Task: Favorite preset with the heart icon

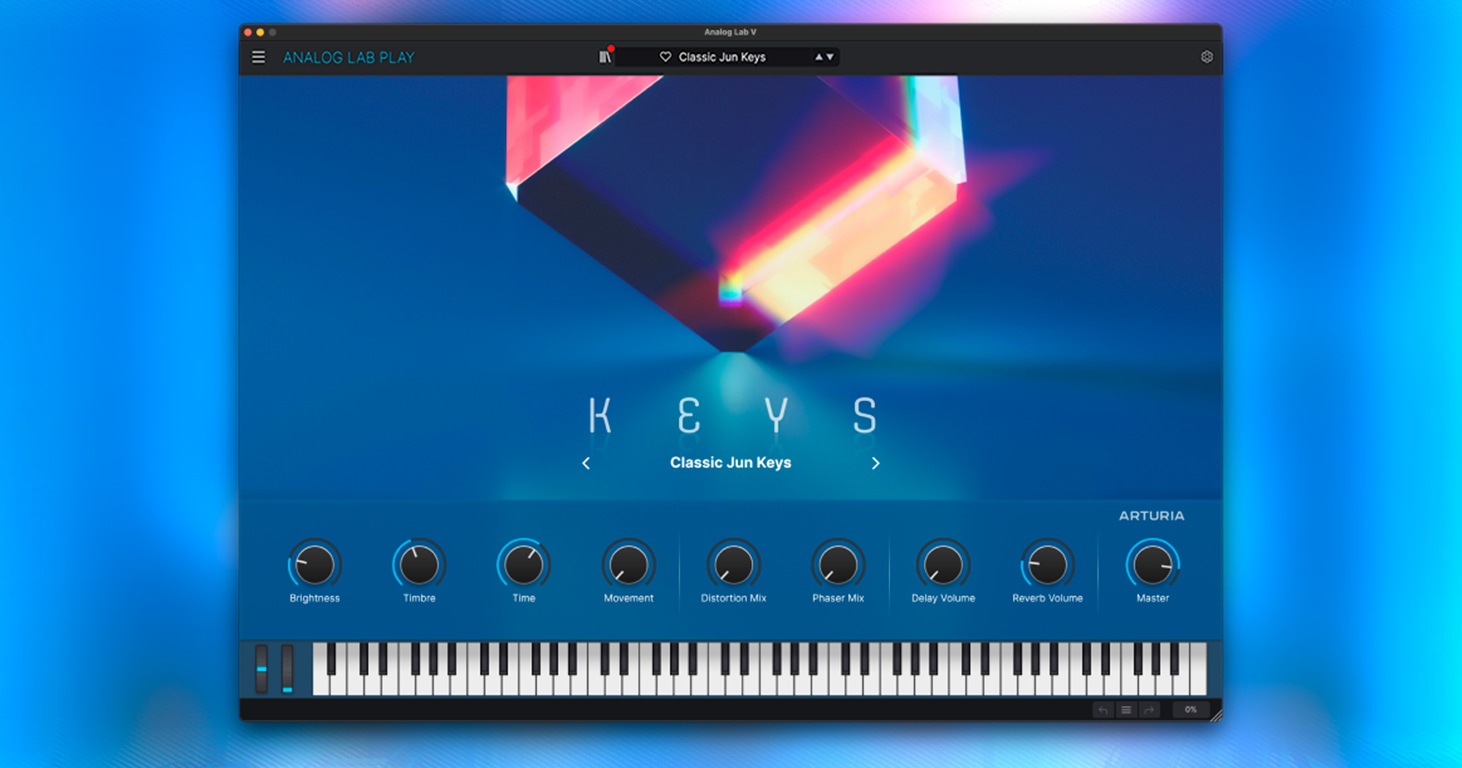Action: (665, 57)
